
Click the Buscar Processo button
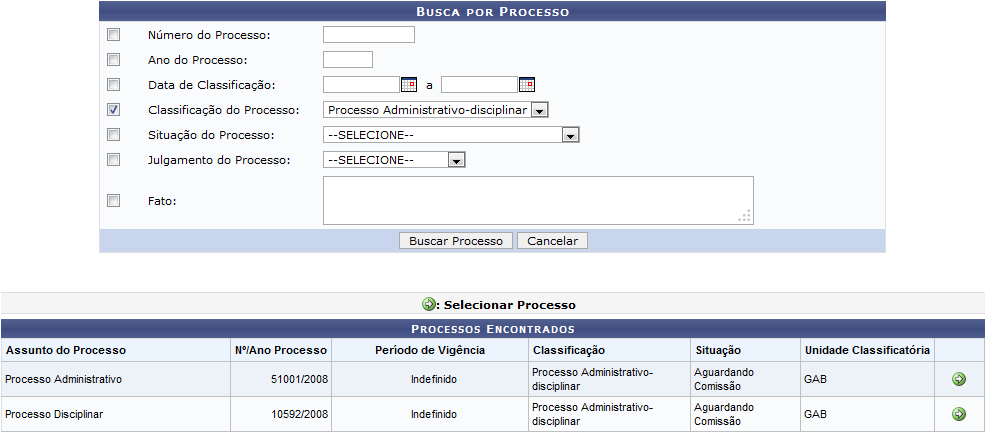tap(455, 241)
